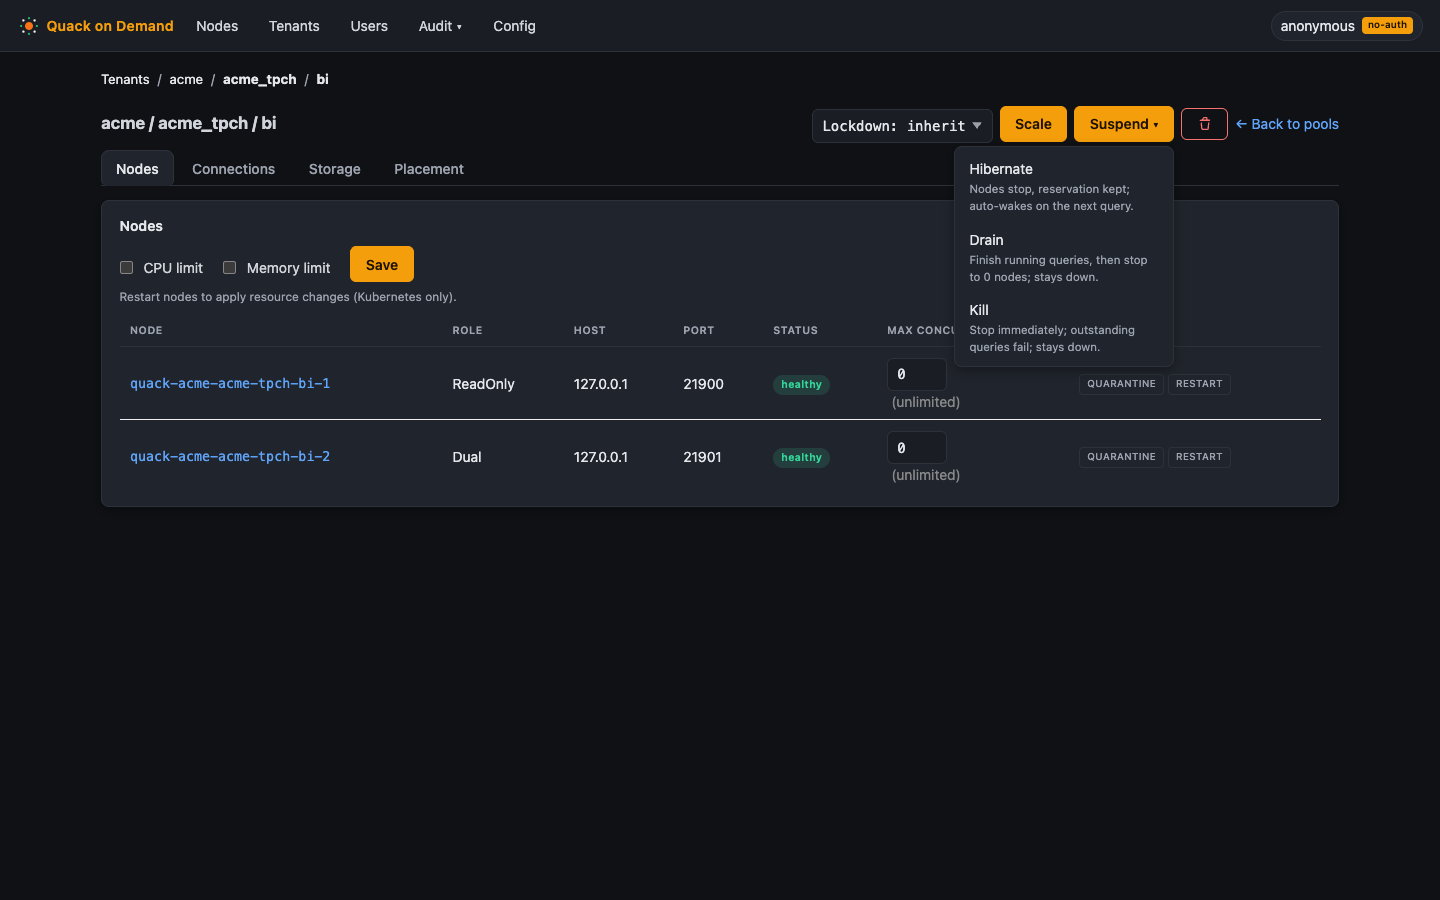1440x900 pixels.
Task: Click the ROLE column header
Action: (x=467, y=330)
